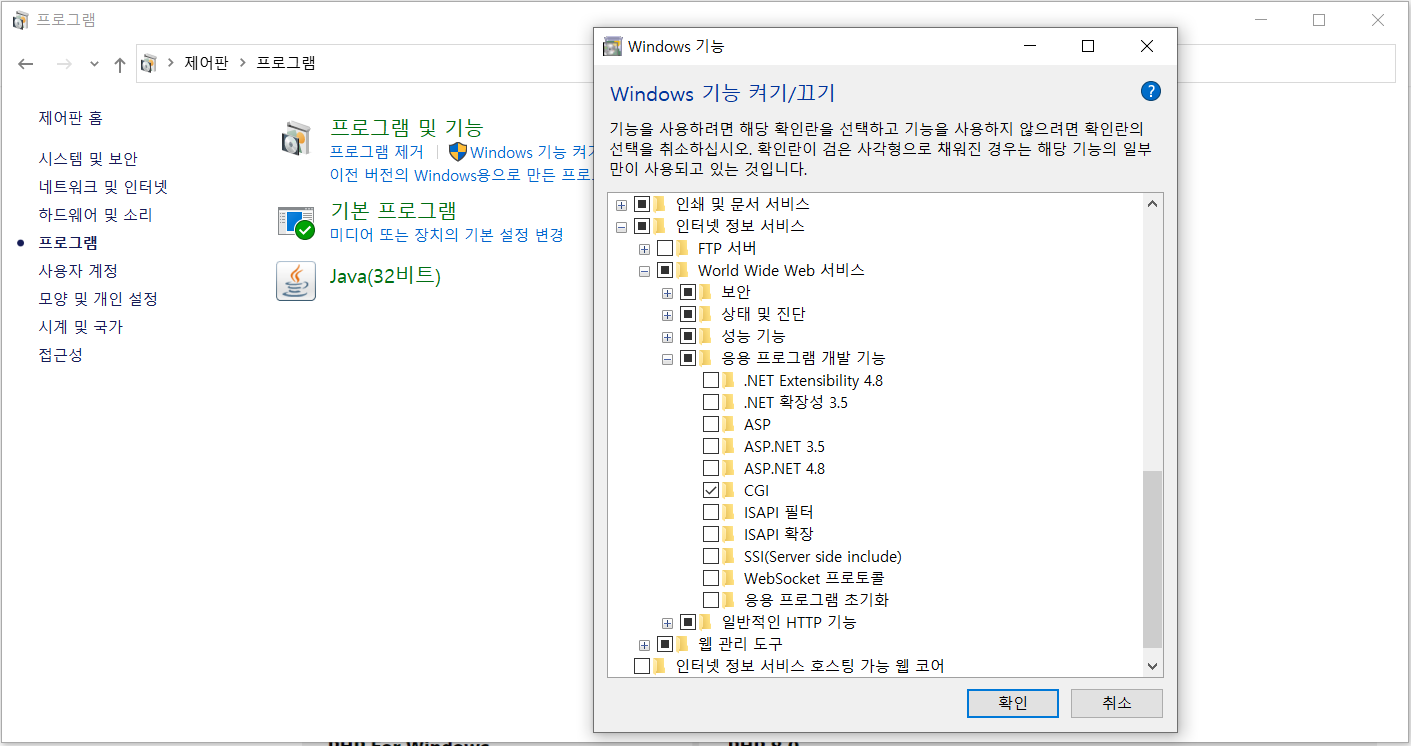This screenshot has width=1411, height=746.
Task: Cancel the dialog with 취소 button
Action: tap(1116, 703)
